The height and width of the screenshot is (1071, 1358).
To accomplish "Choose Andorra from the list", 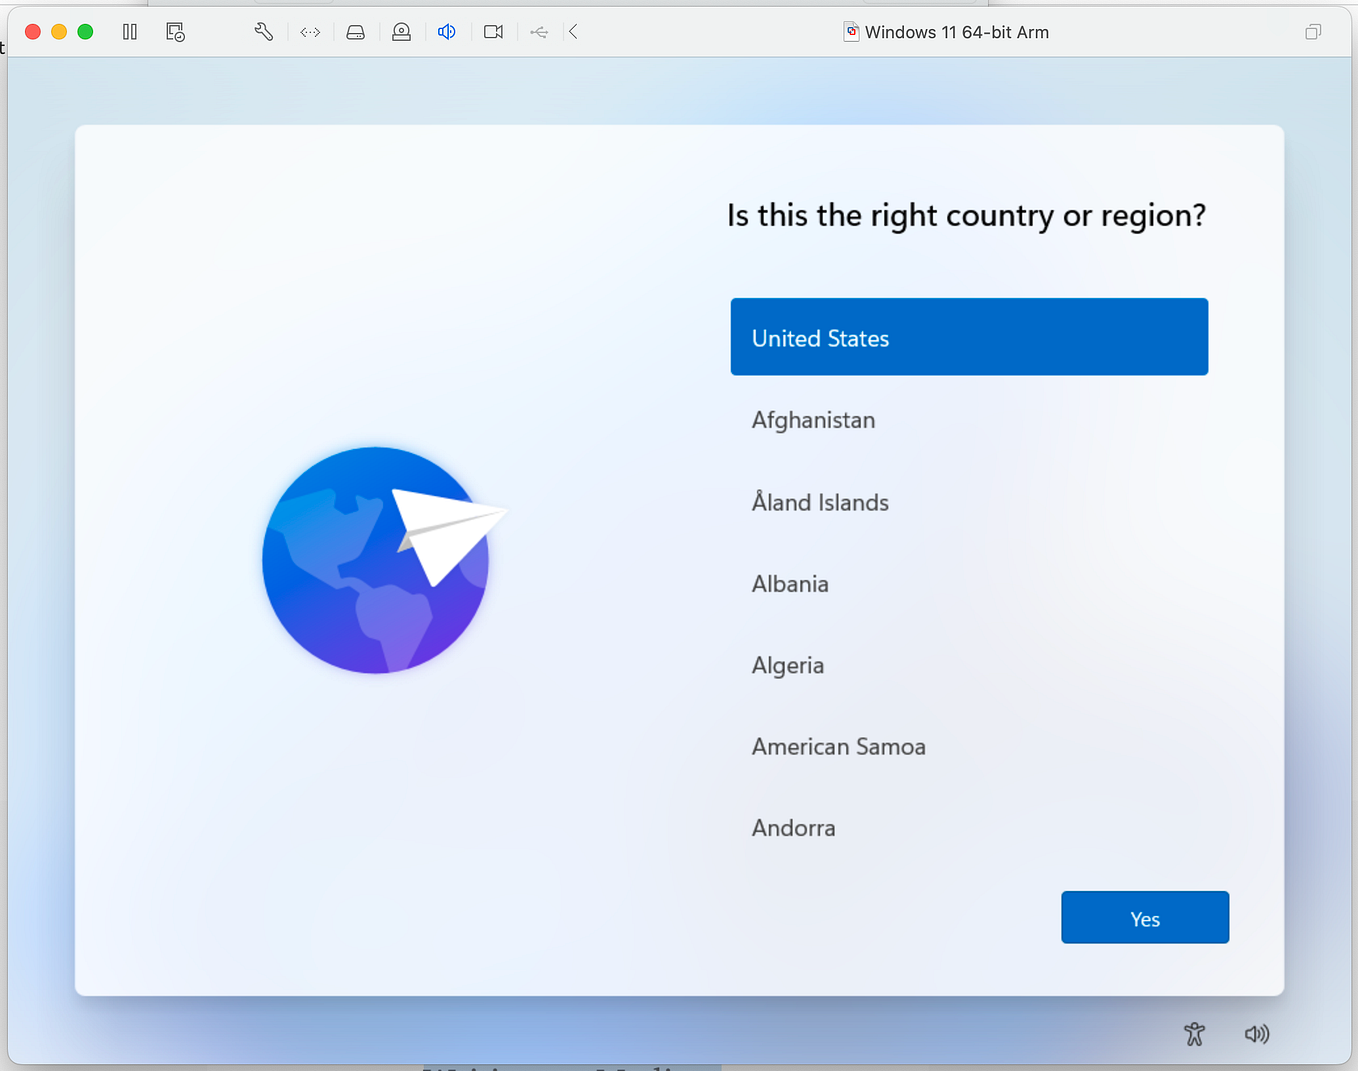I will [793, 827].
